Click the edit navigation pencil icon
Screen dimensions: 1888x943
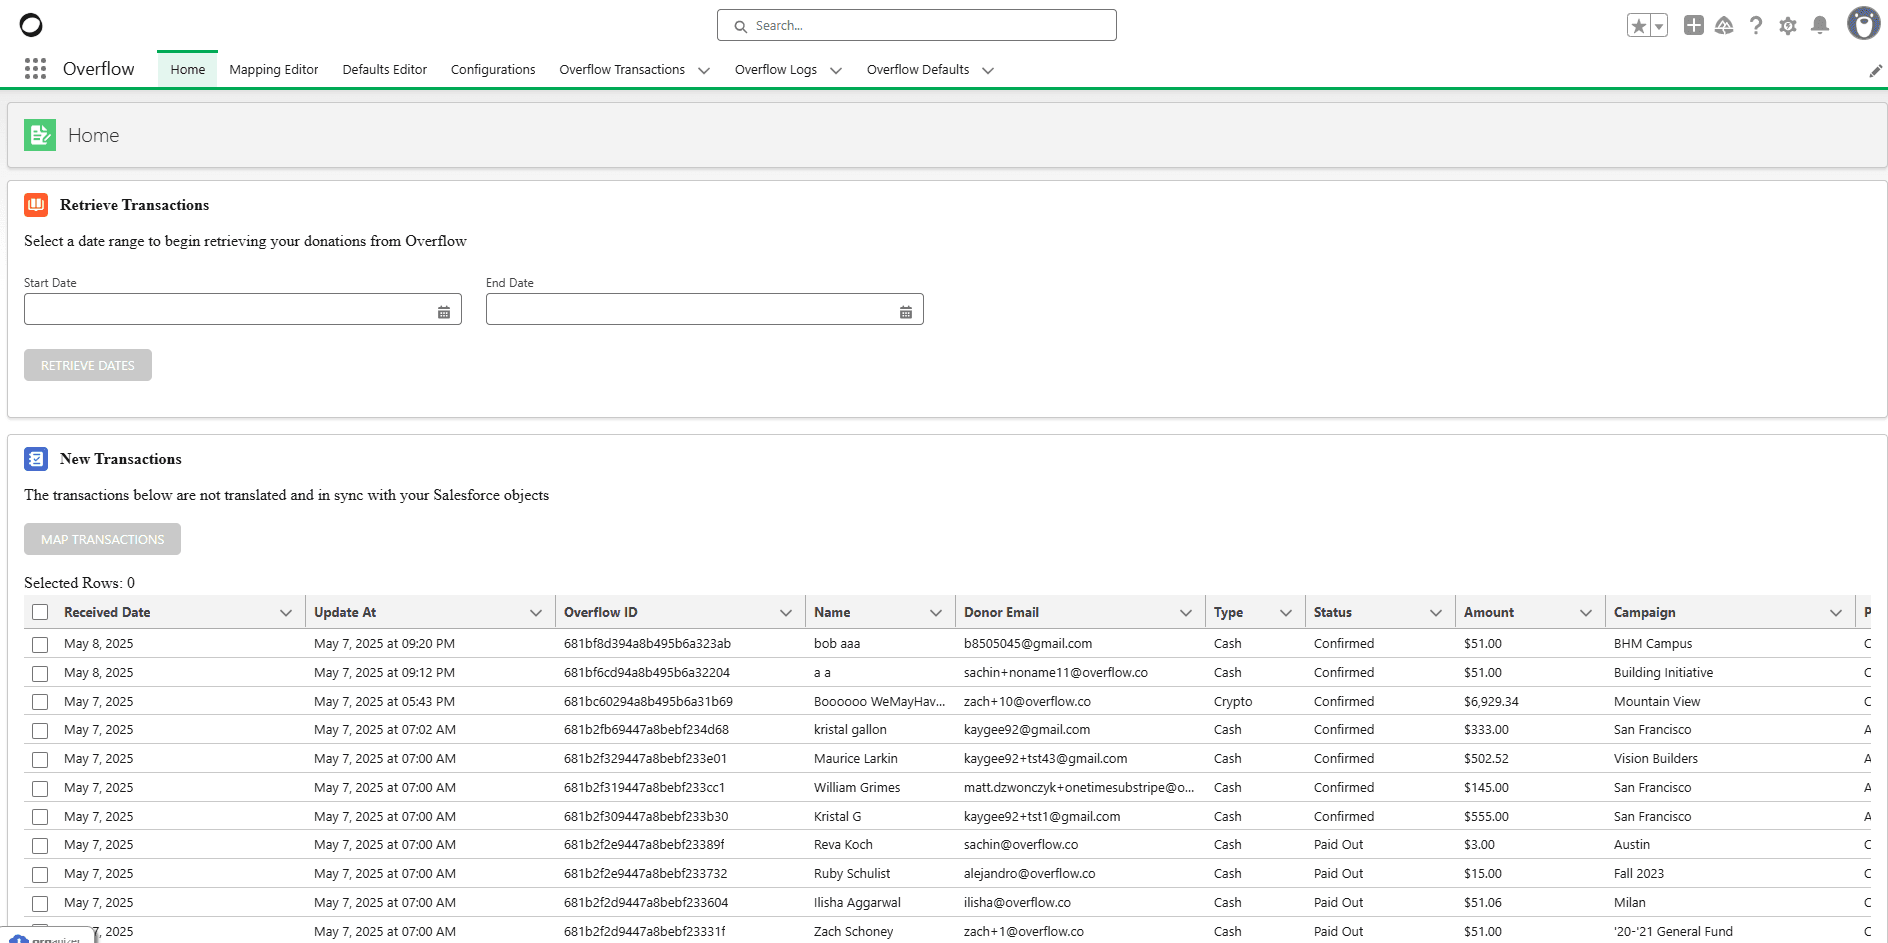(1875, 70)
